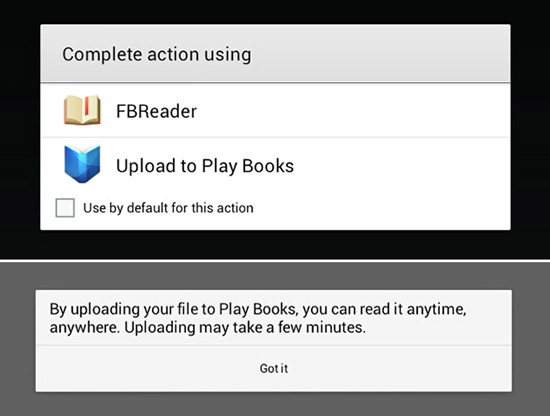The image size is (550, 416).
Task: Click blank space in the Upload to Play Books row
Action: point(402,166)
